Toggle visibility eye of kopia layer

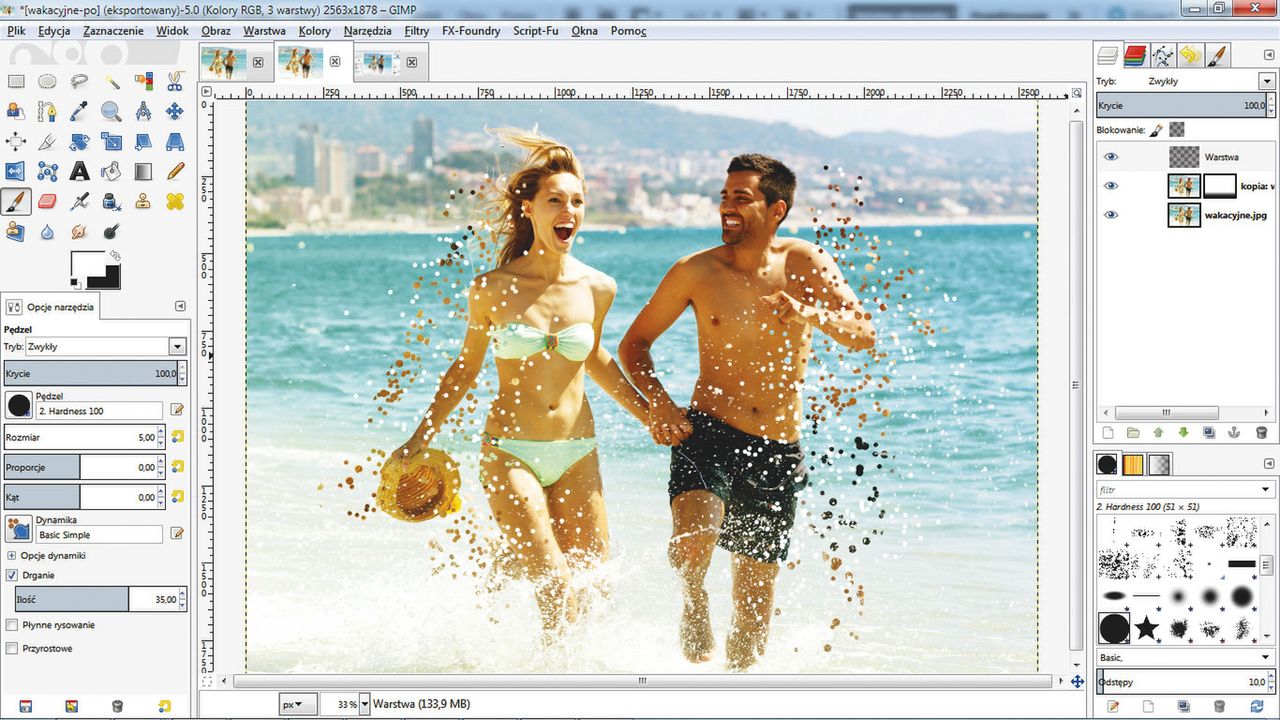(x=1110, y=186)
